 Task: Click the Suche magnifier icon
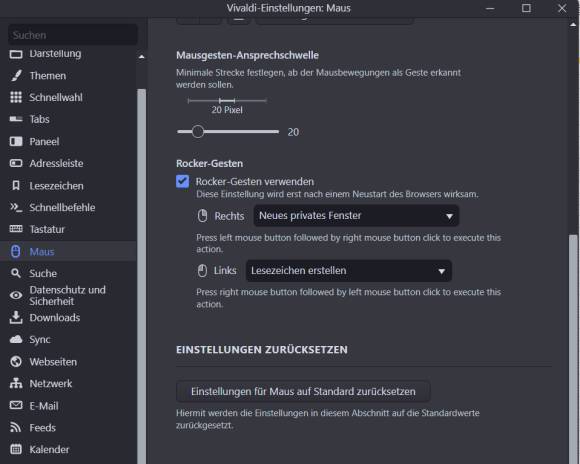pos(16,273)
